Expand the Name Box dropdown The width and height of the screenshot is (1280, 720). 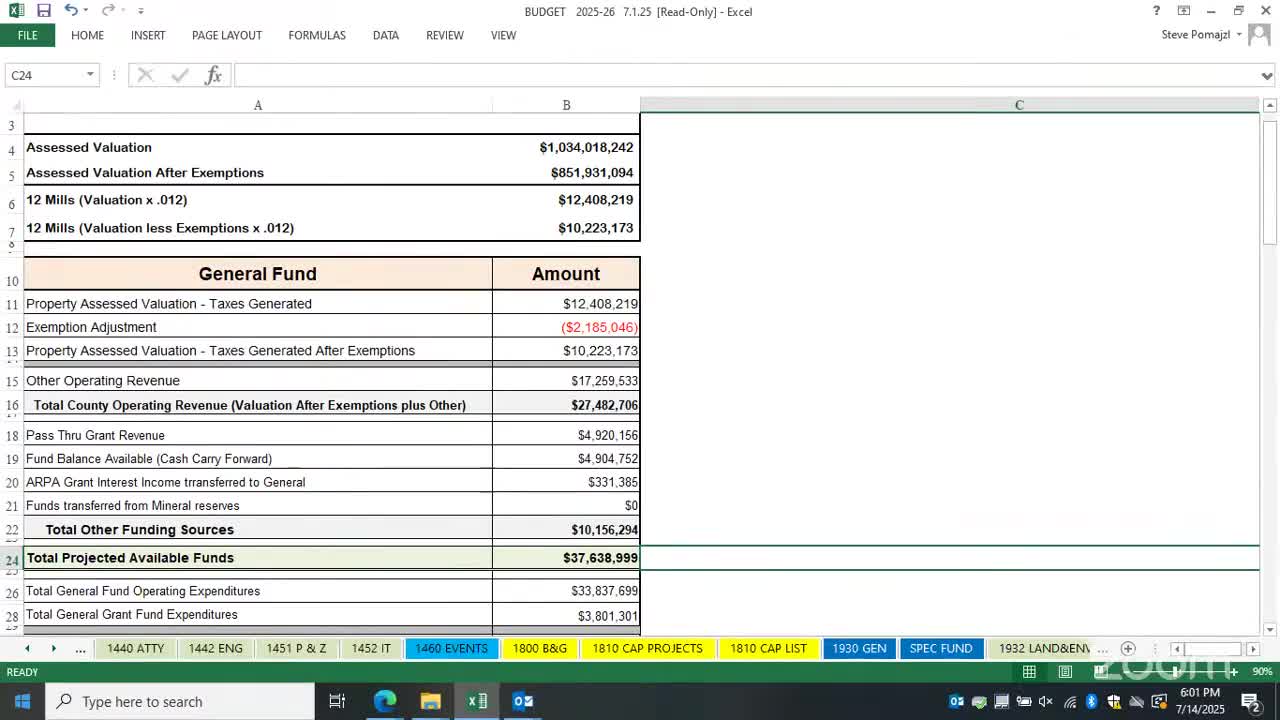90,75
